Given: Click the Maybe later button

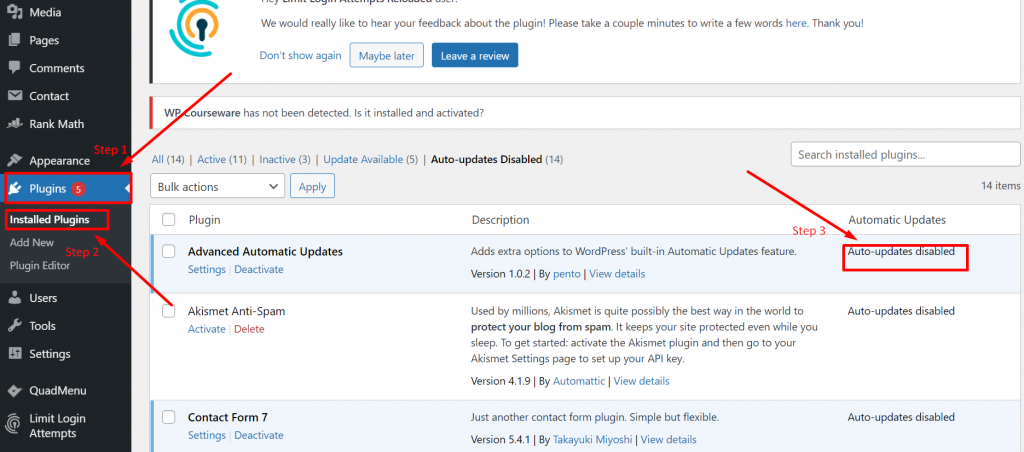Looking at the screenshot, I should [387, 56].
